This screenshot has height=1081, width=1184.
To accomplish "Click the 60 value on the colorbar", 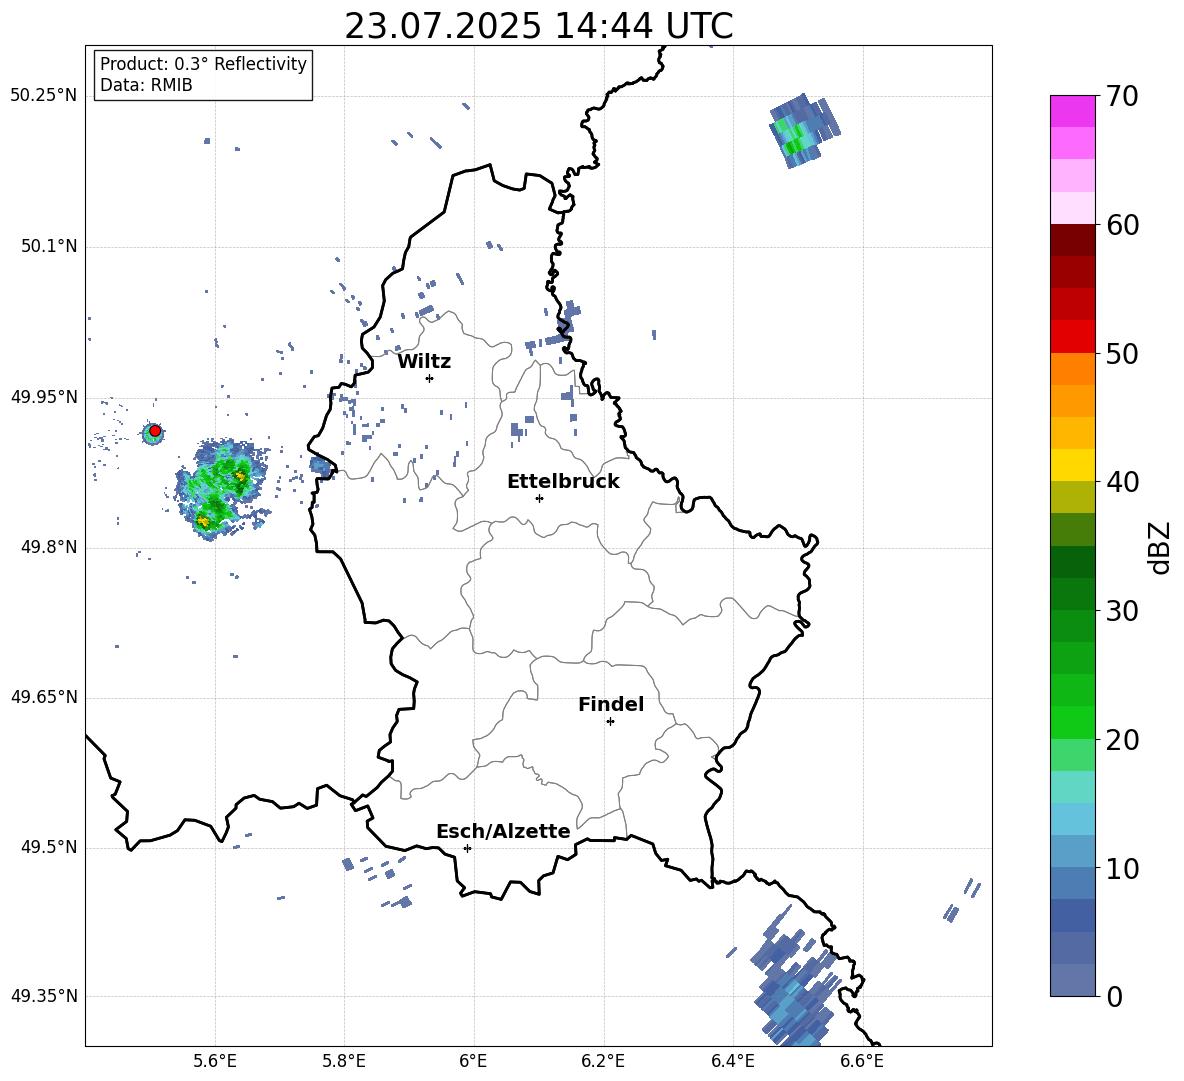I will pos(1122,225).
